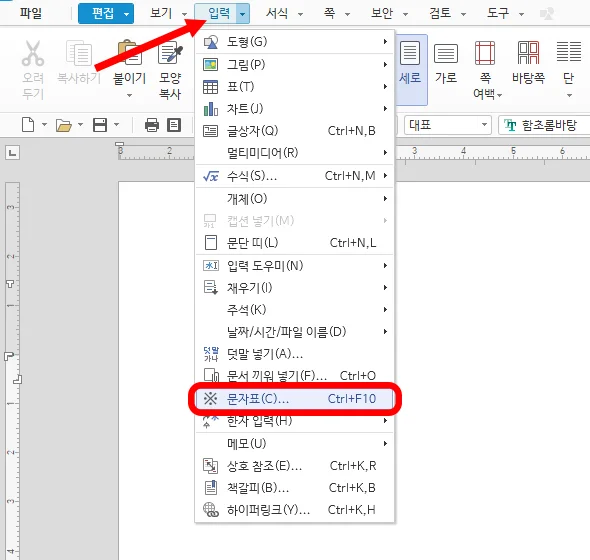Image resolution: width=590 pixels, height=560 pixels.
Task: Click the 복사하기 (copy) icon
Action: click(79, 53)
